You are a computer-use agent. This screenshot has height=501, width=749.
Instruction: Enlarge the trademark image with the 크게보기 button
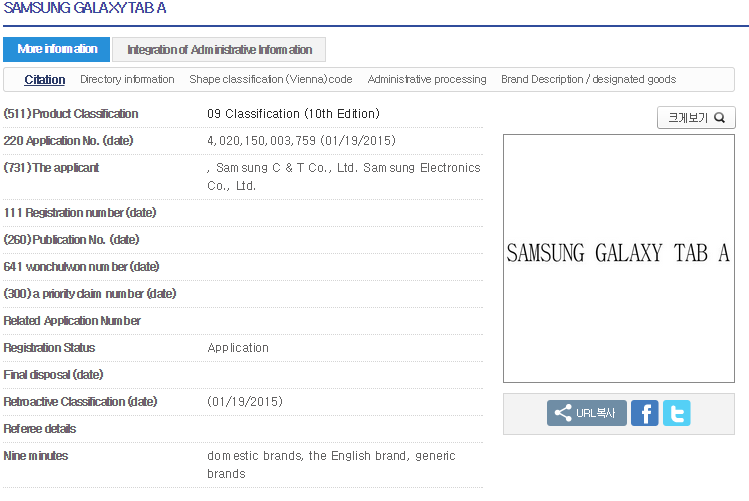(x=696, y=117)
